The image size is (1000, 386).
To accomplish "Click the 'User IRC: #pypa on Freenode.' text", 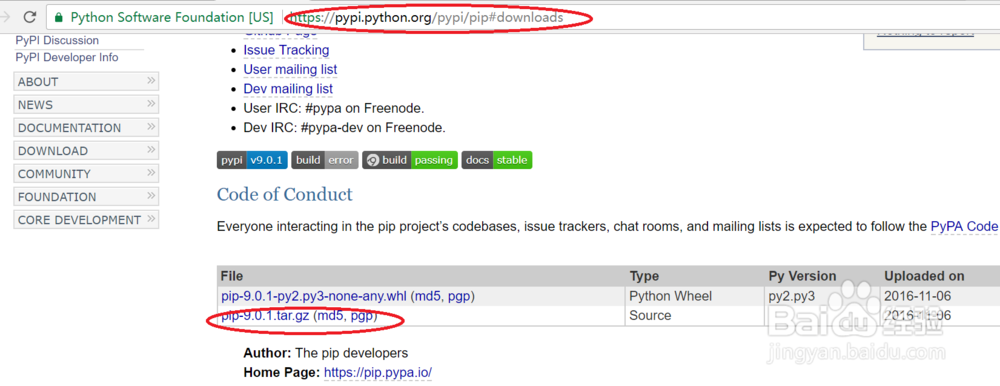I will click(334, 108).
